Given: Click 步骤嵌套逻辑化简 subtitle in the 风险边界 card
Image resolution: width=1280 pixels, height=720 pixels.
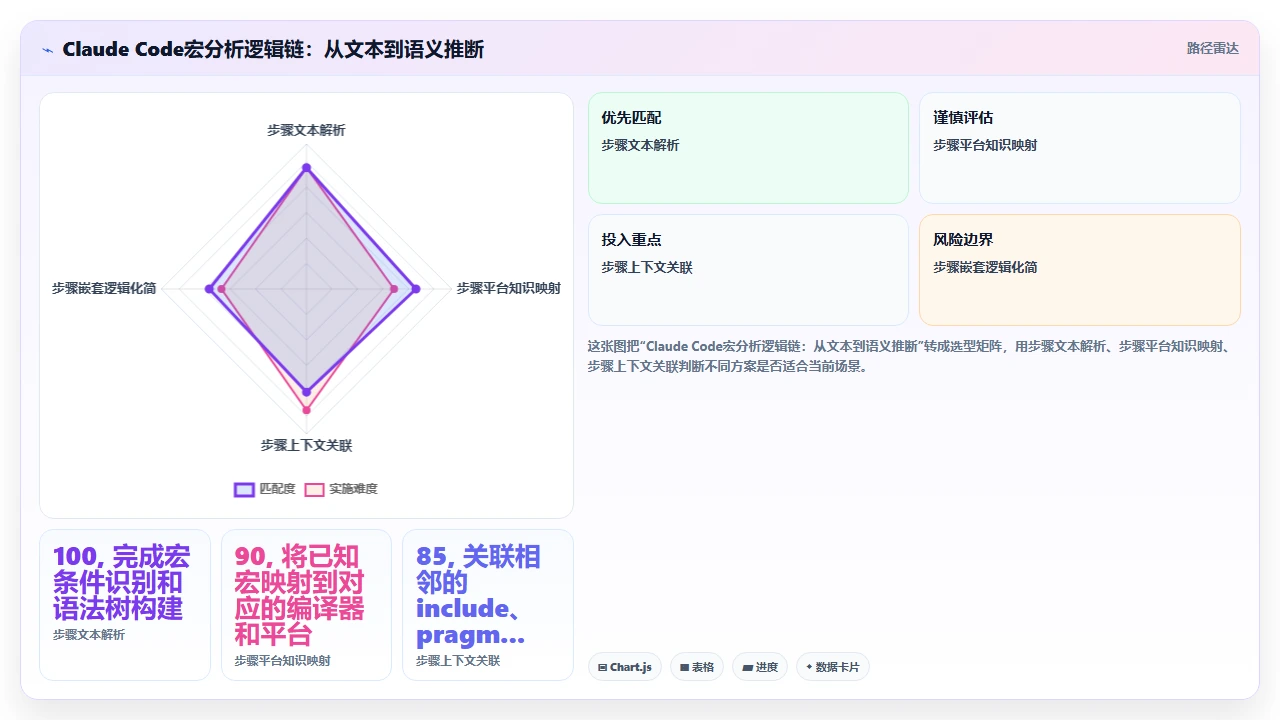Looking at the screenshot, I should click(985, 267).
